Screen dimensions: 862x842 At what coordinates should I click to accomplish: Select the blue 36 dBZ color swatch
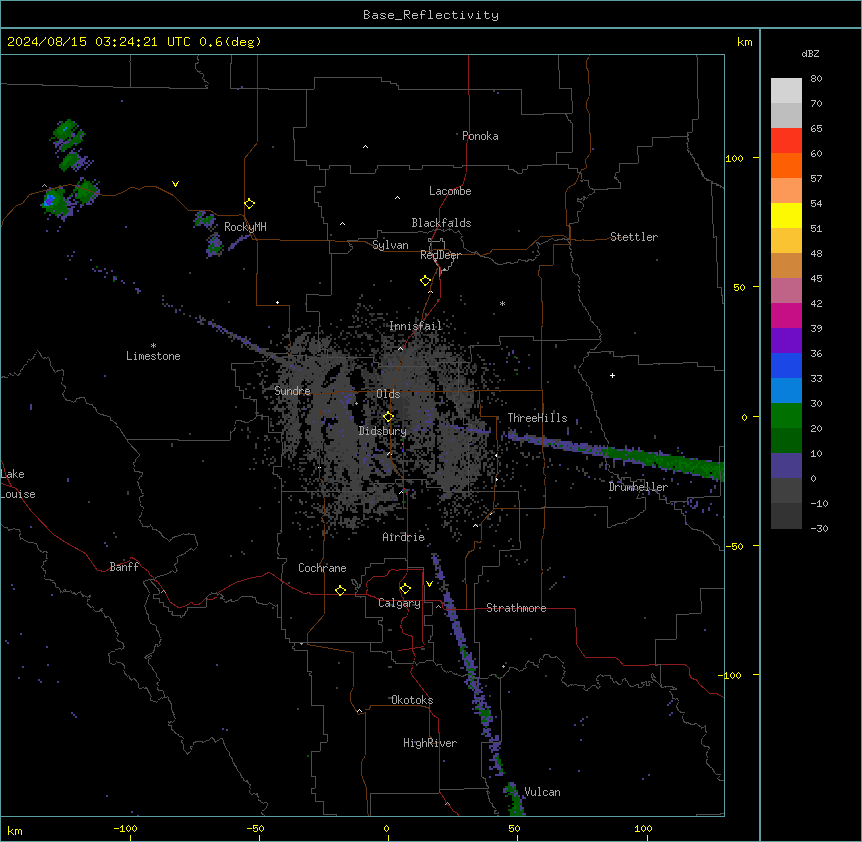(786, 365)
